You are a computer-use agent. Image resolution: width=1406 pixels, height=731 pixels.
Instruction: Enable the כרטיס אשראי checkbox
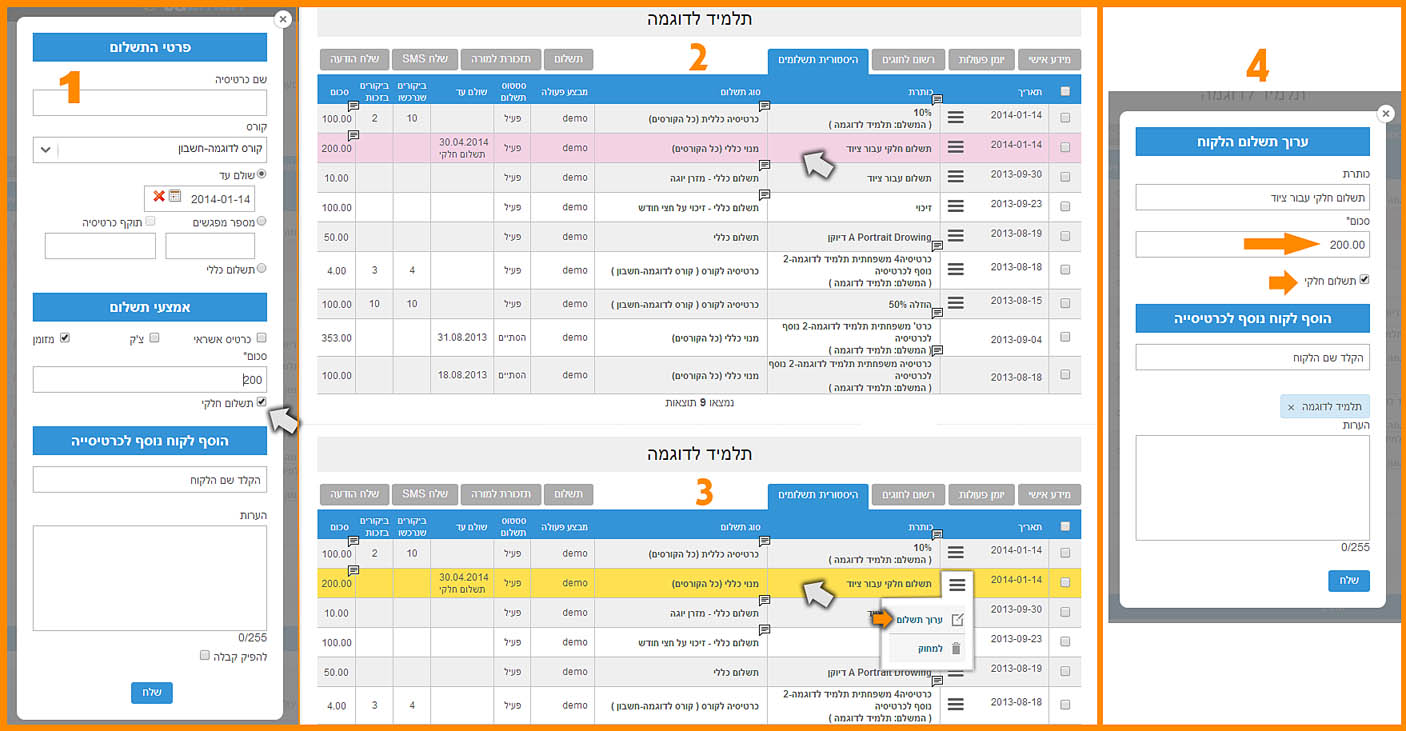(x=262, y=338)
